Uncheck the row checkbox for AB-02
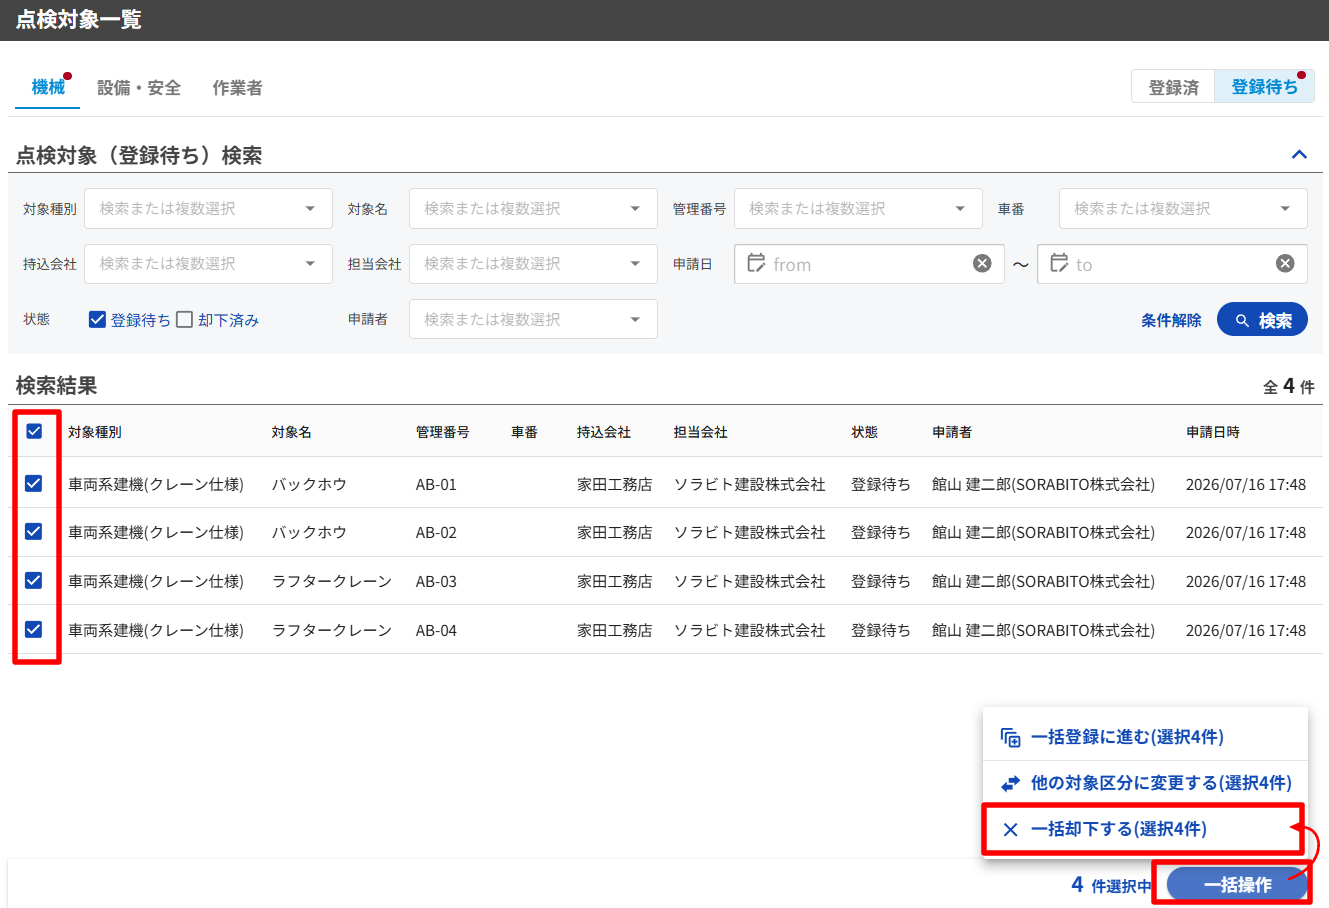Screen dimensions: 1329x908 tap(34, 531)
